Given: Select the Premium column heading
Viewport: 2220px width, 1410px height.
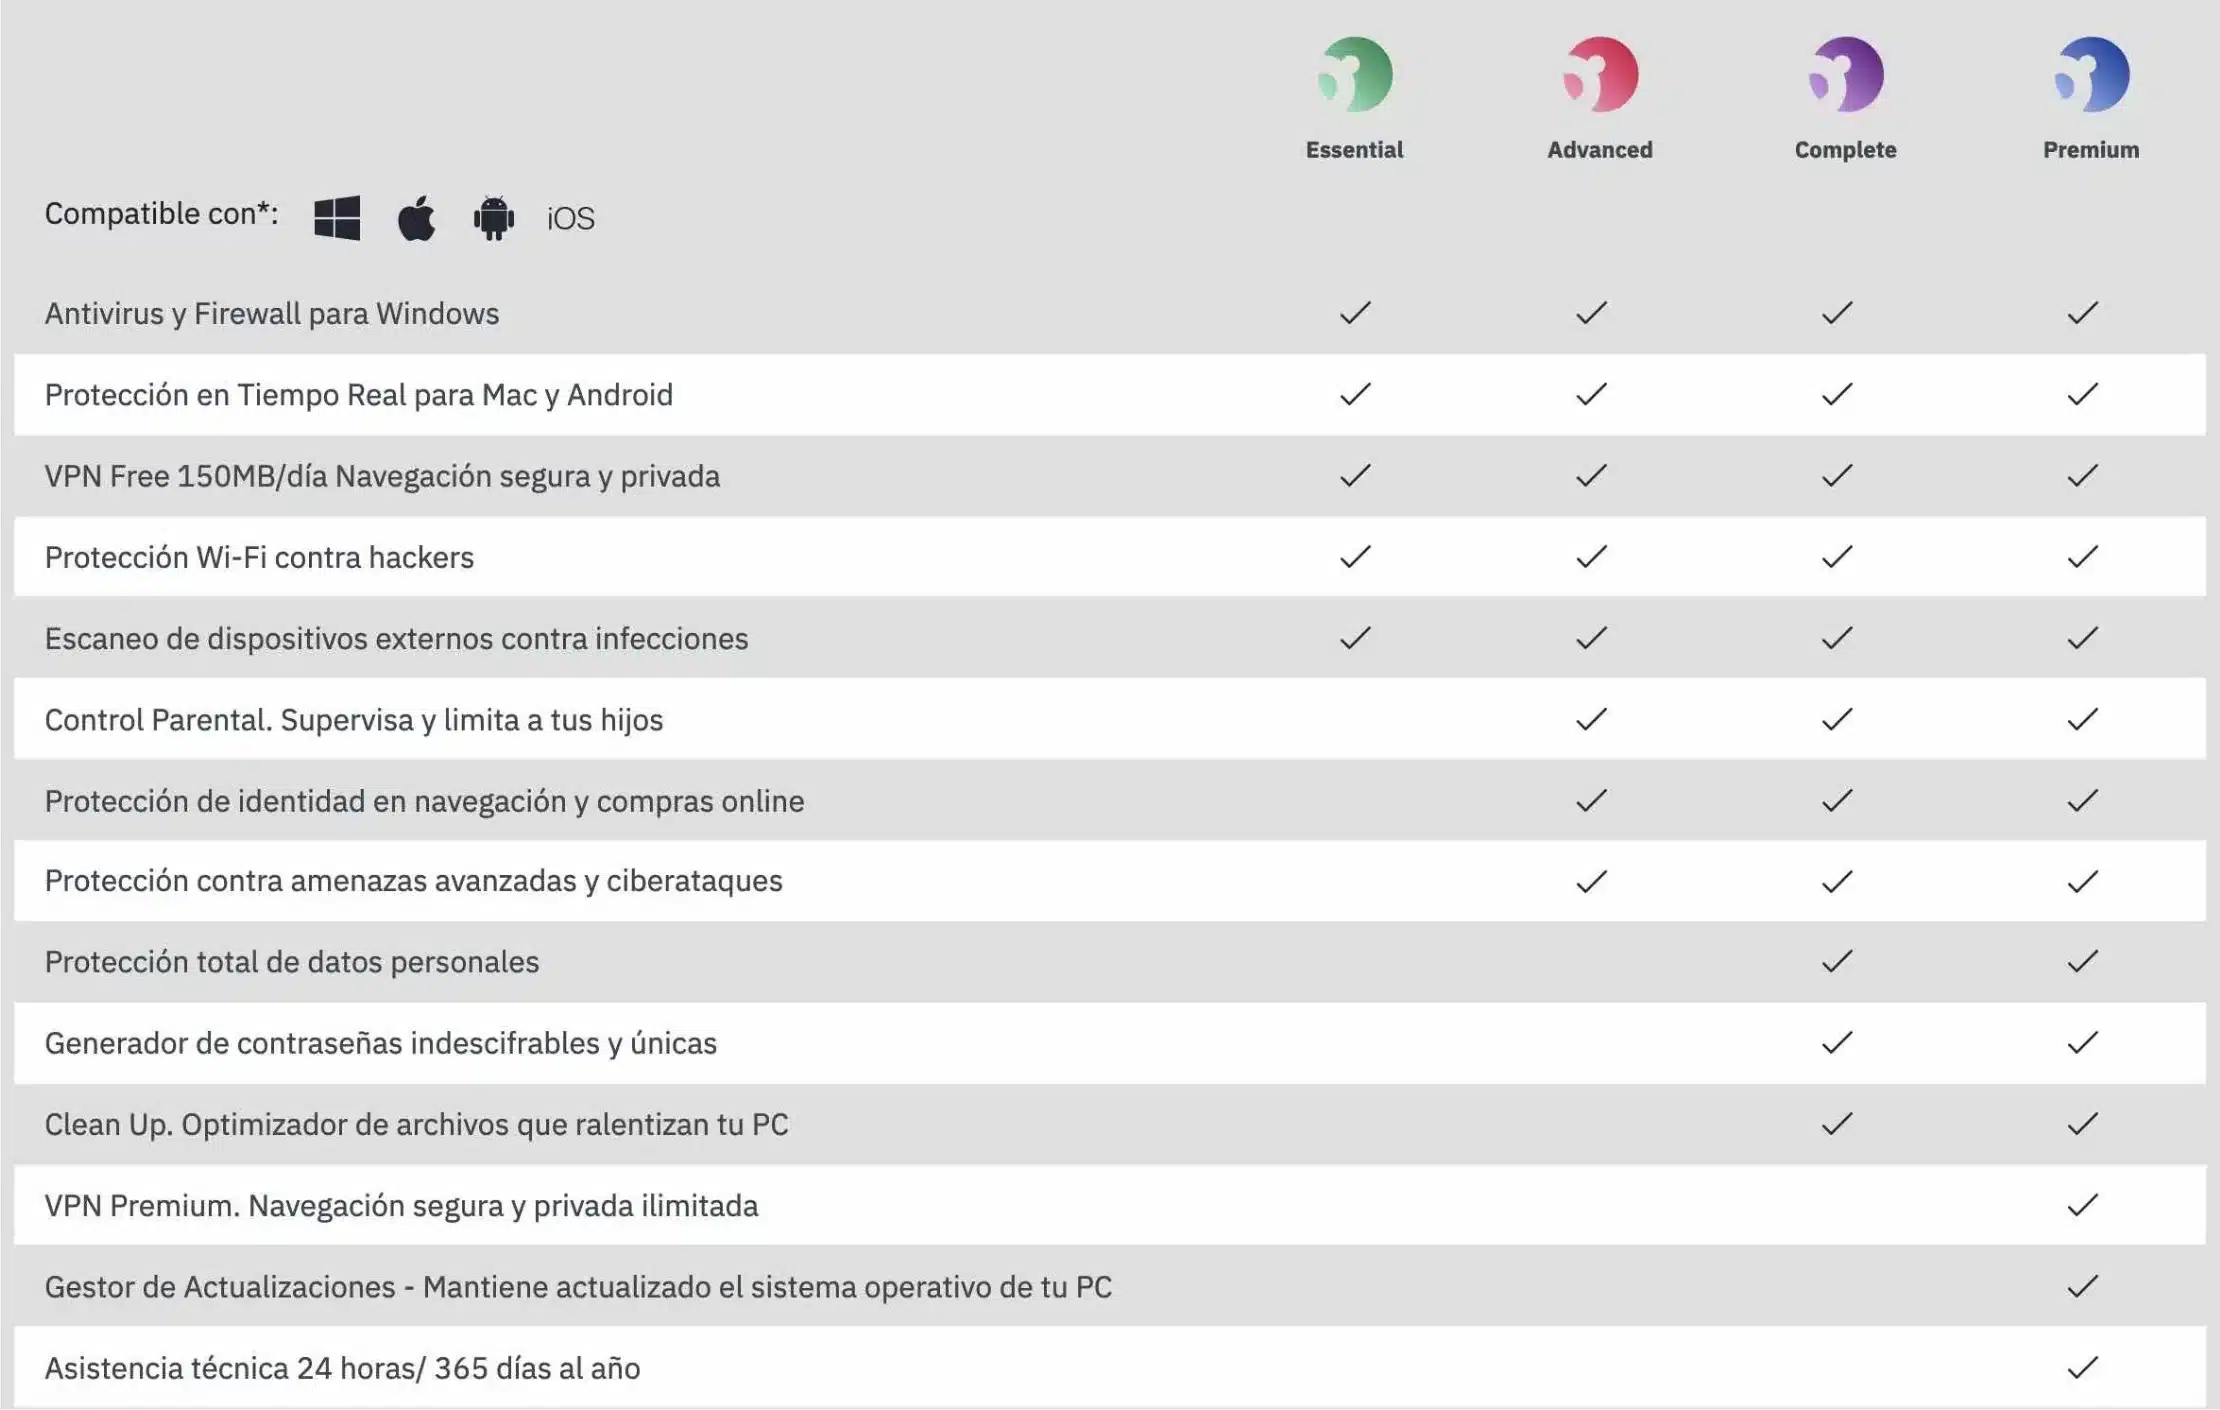Looking at the screenshot, I should coord(2091,150).
